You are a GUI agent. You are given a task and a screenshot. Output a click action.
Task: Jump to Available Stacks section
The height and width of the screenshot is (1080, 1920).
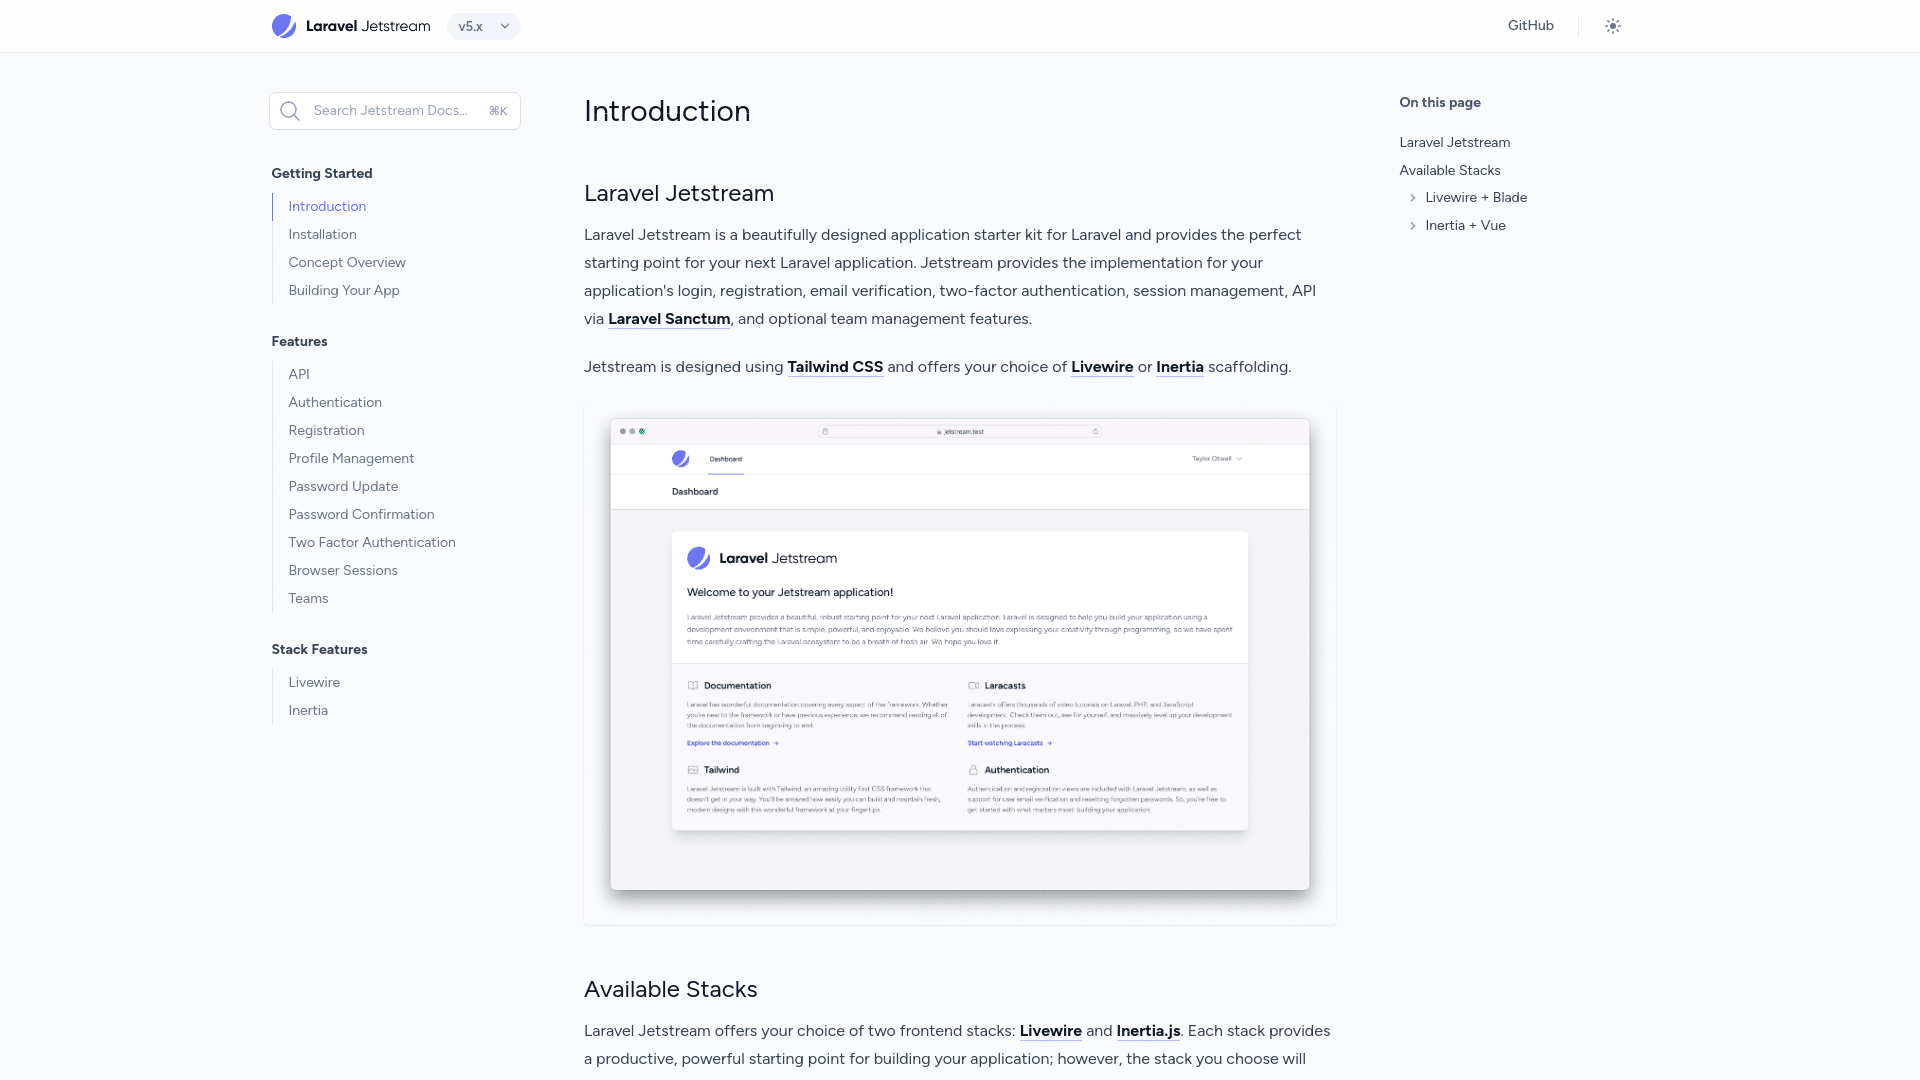(x=1449, y=170)
